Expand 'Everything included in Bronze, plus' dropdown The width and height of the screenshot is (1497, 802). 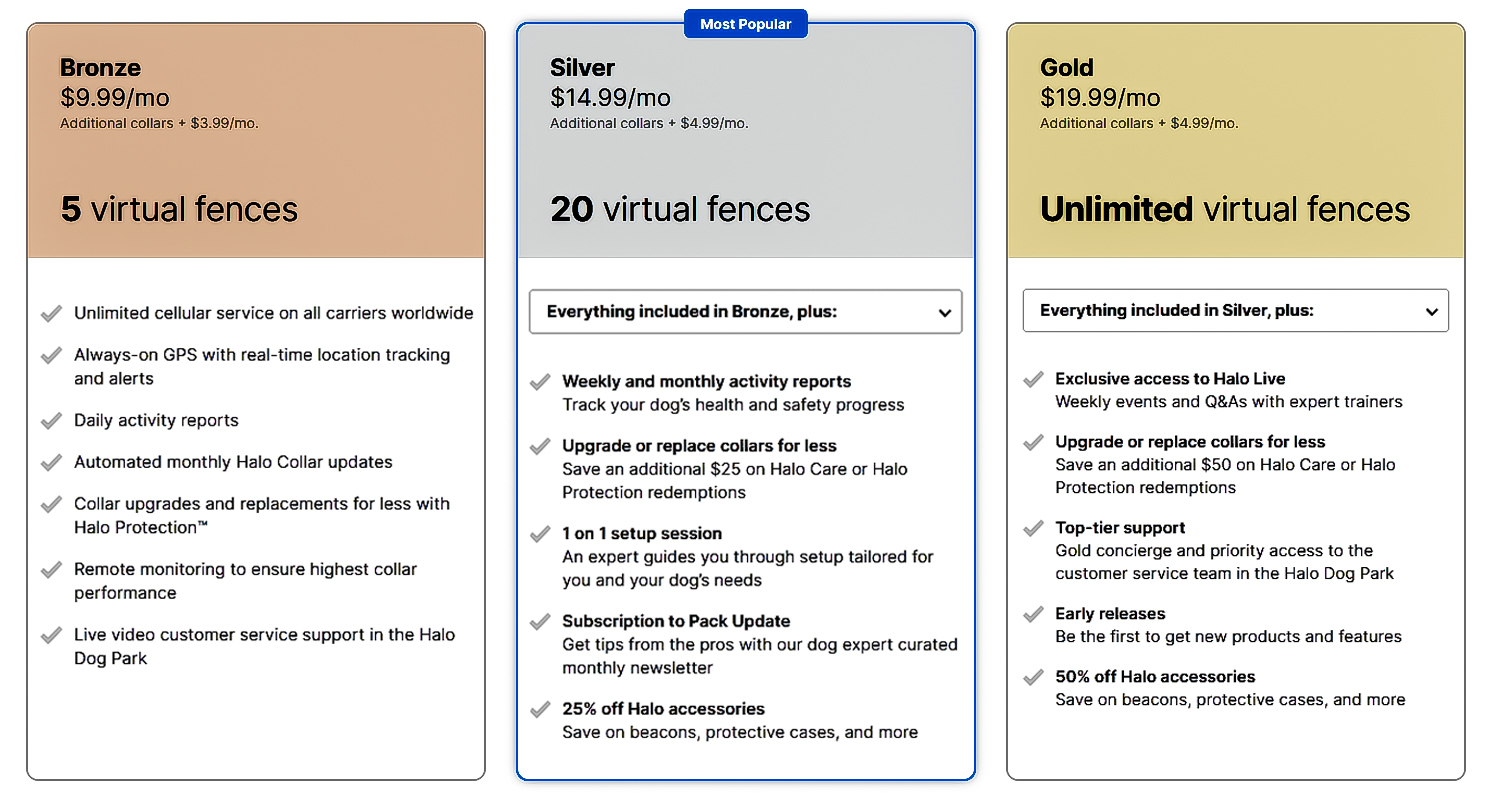pos(744,312)
